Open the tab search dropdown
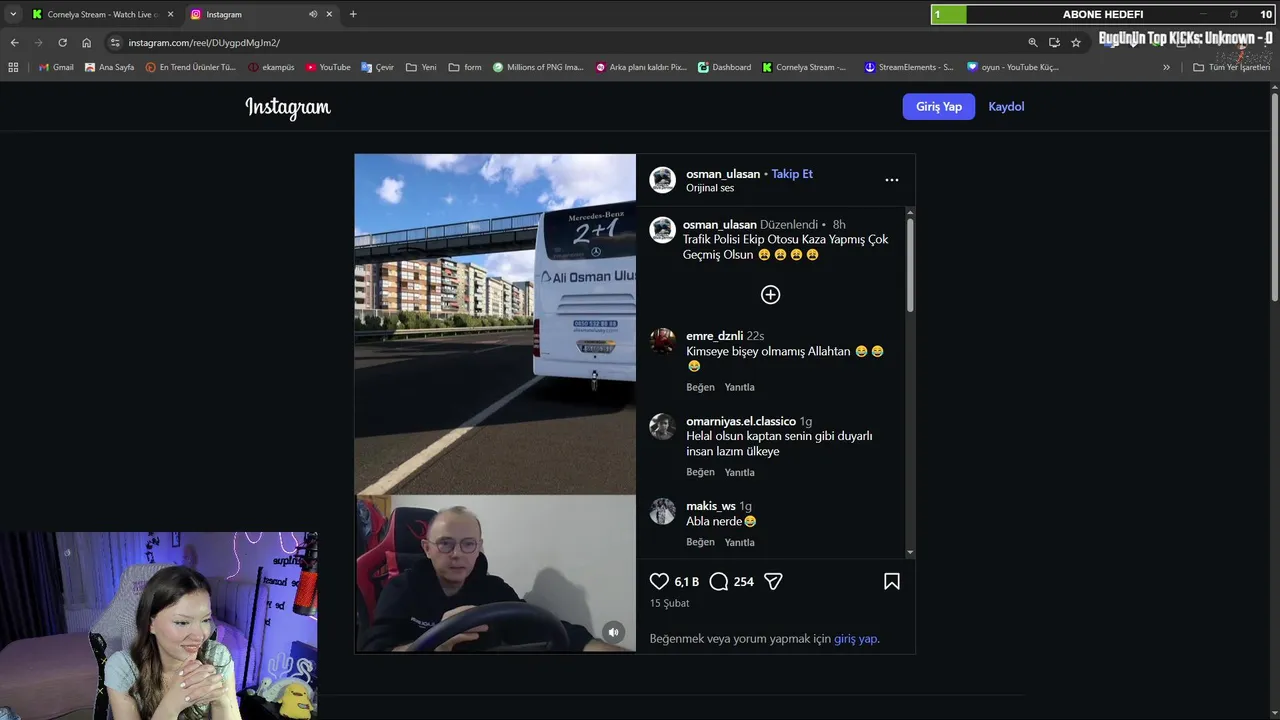Screen dimensions: 1280x720 point(13,14)
